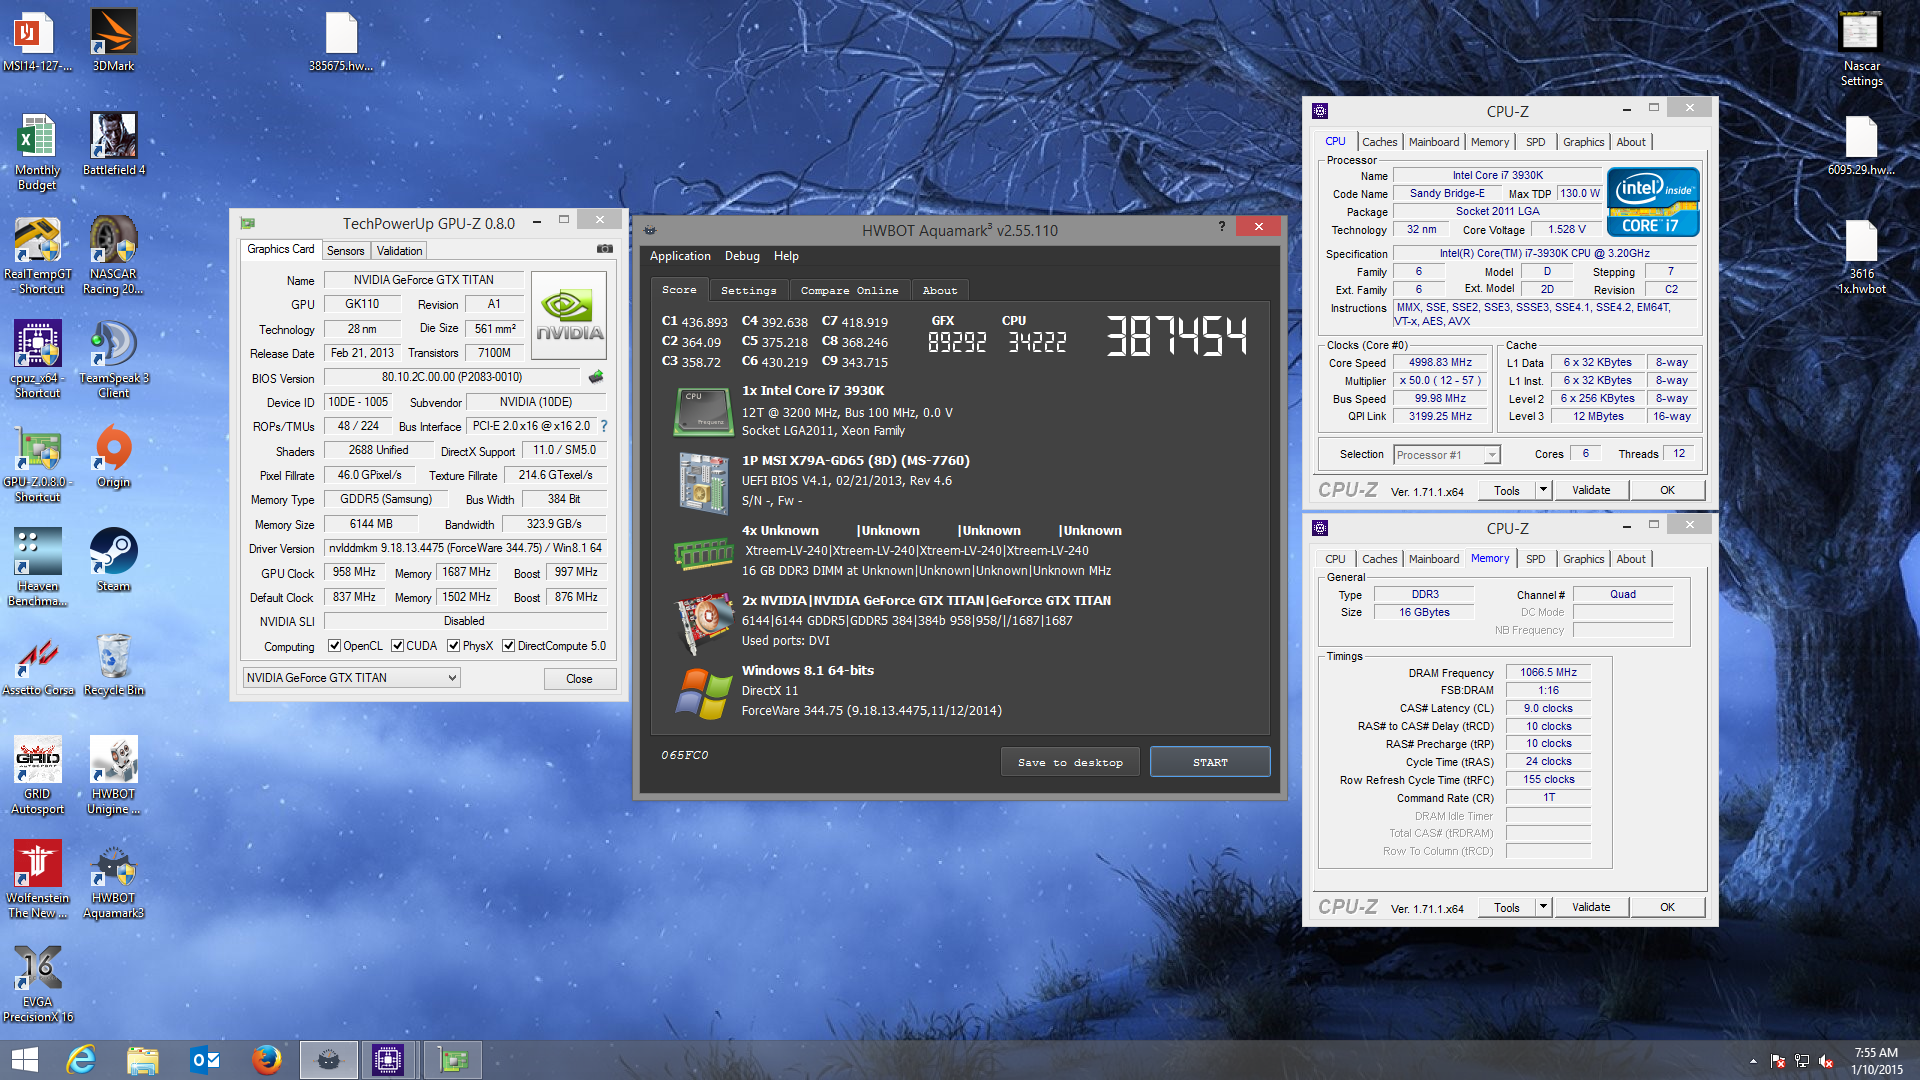The height and width of the screenshot is (1080, 1920).
Task: Open the NASCAR Racing desktop icon
Action: pyautogui.click(x=113, y=255)
